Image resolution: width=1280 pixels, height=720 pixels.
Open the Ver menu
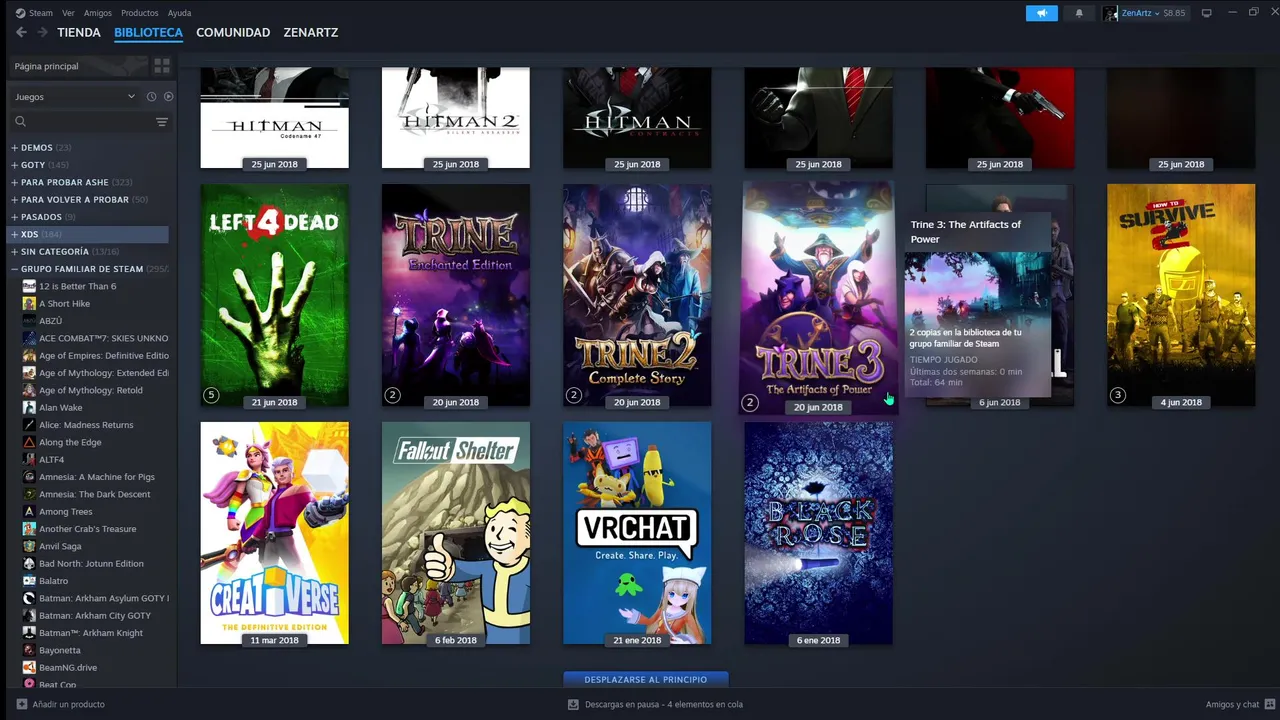[x=68, y=13]
